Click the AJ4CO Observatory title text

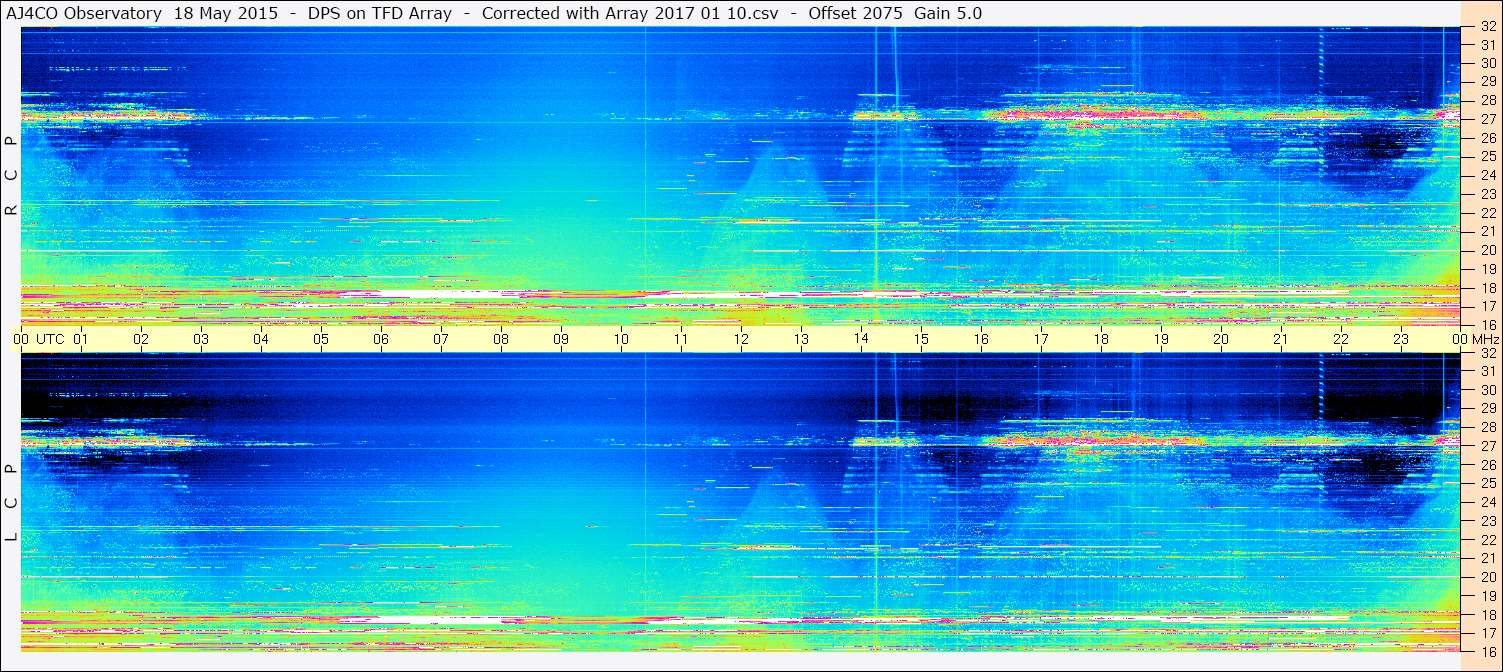pos(84,13)
